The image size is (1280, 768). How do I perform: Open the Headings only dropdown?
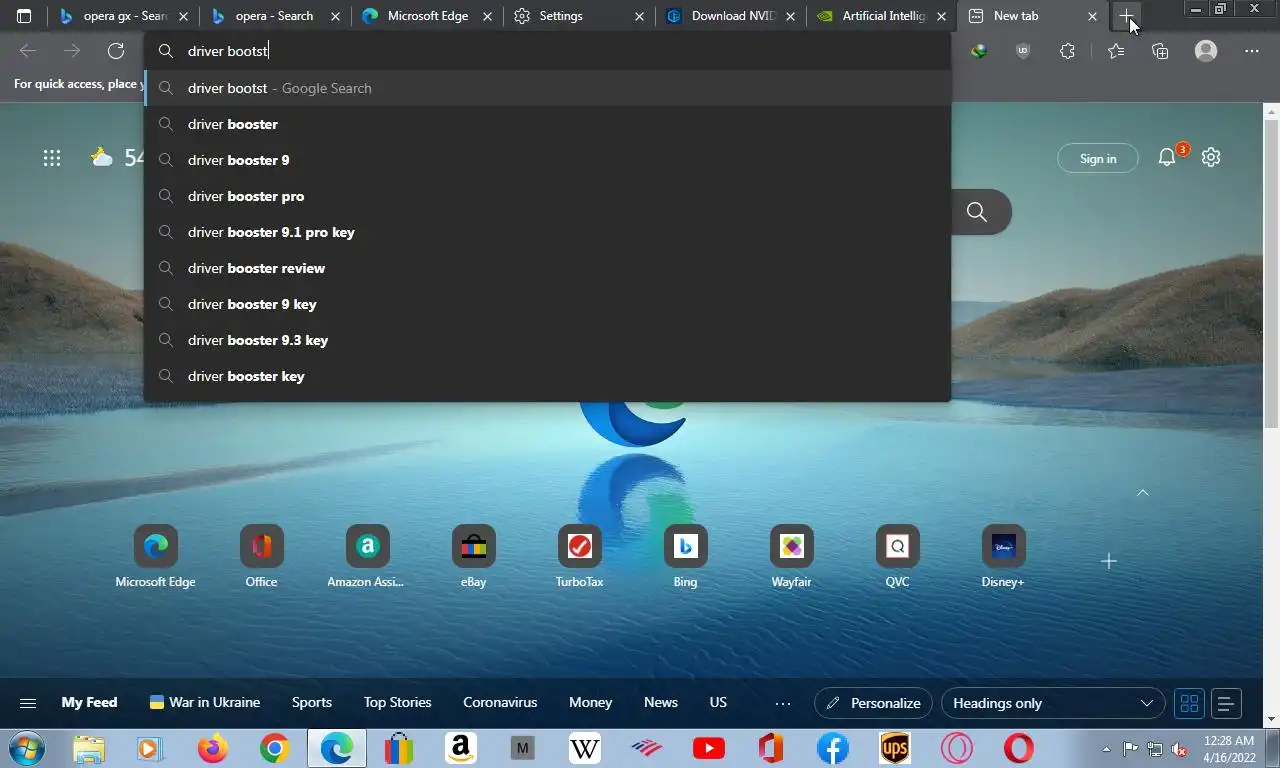1053,703
